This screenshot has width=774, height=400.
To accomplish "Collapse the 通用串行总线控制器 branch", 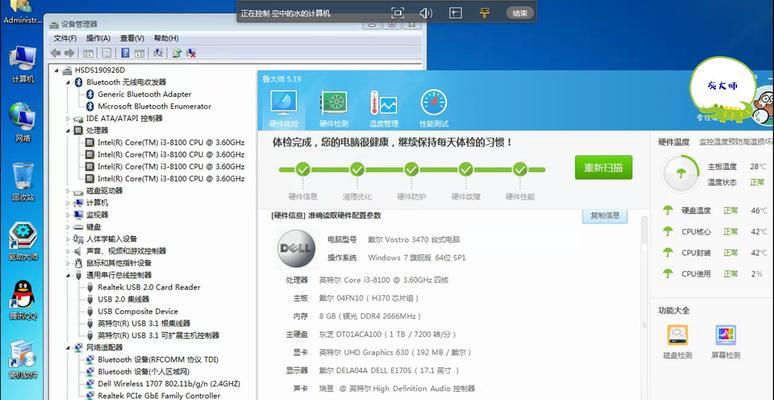I will (x=68, y=275).
